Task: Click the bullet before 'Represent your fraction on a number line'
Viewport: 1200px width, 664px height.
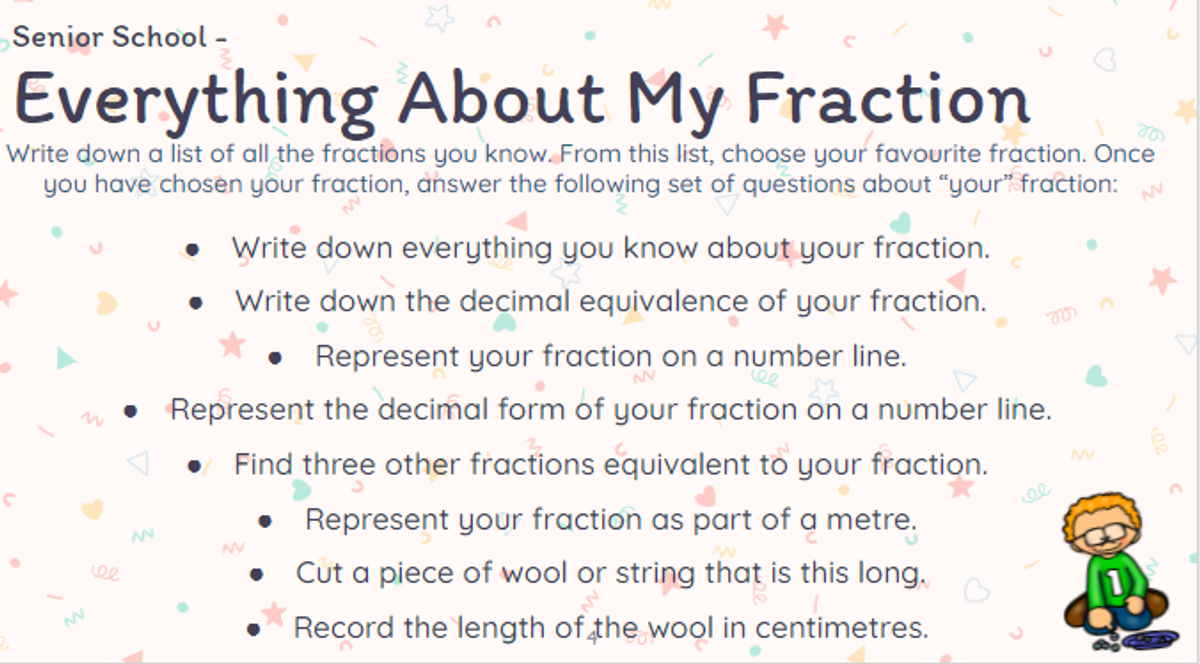Action: click(x=275, y=357)
